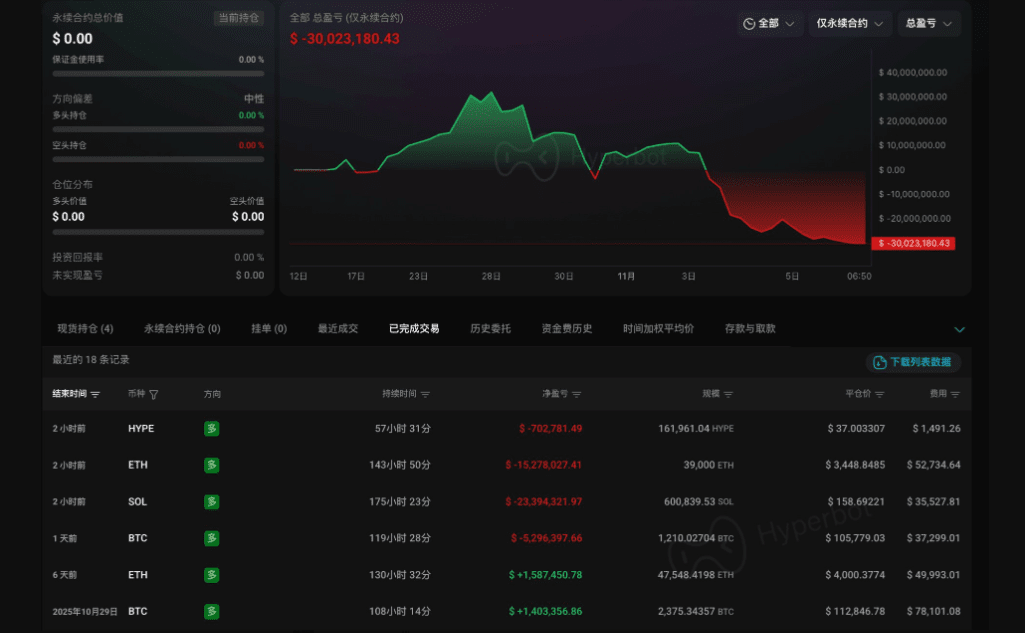Click the filter funnel icon beside 币种
The image size is (1025, 633).
coord(154,394)
